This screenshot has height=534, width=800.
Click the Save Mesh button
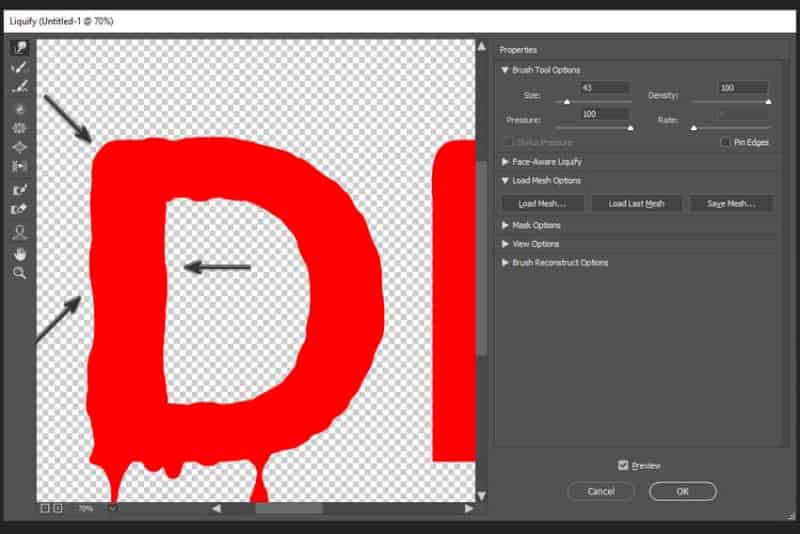pos(731,204)
